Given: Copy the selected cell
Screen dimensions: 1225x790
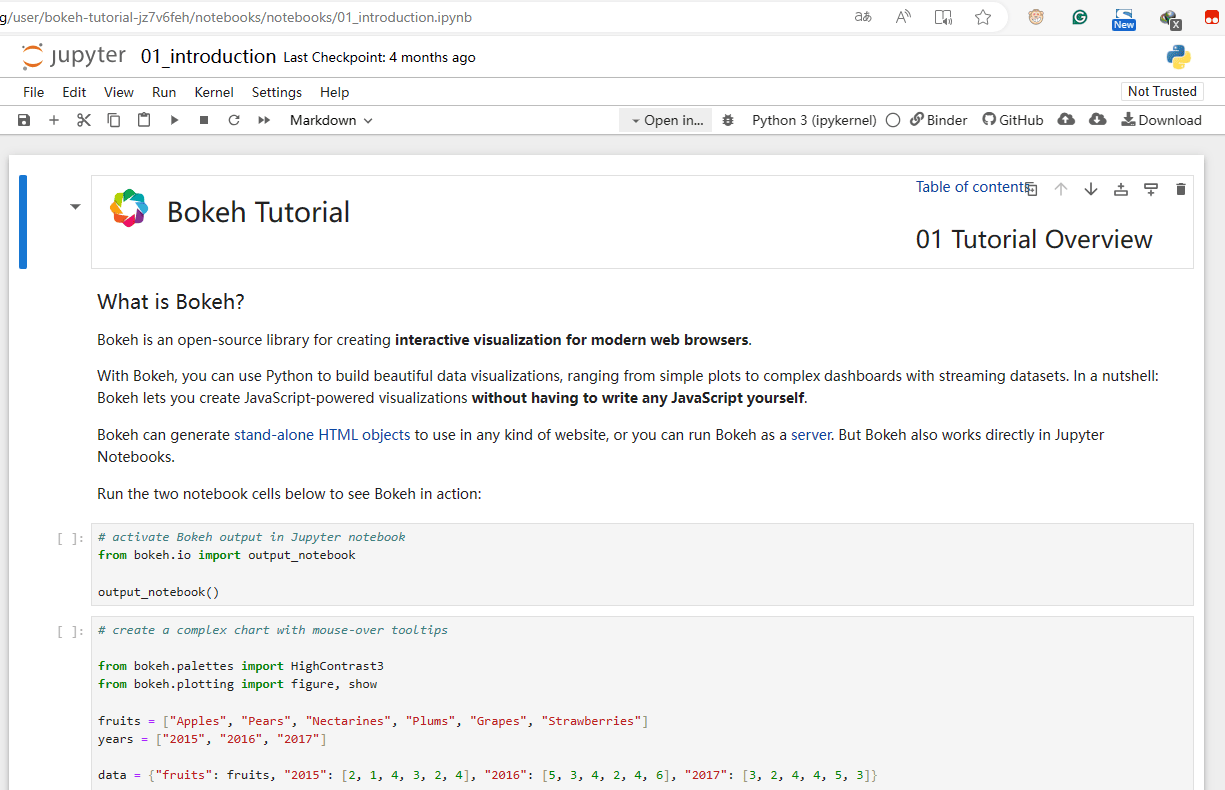Looking at the screenshot, I should [x=114, y=120].
